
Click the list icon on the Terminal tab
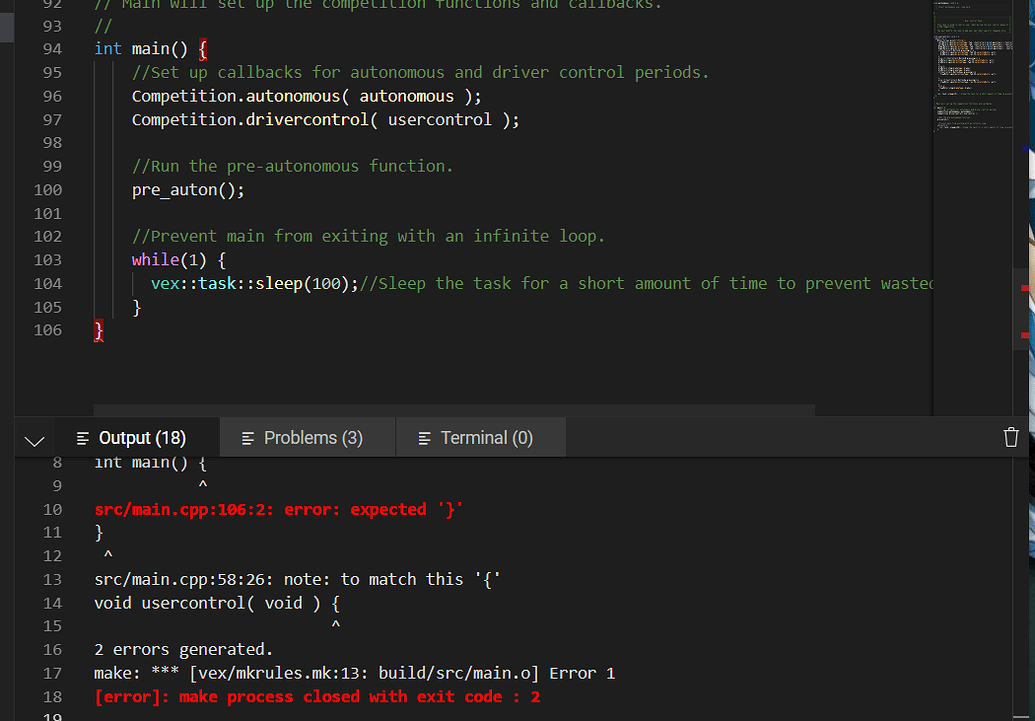click(424, 438)
